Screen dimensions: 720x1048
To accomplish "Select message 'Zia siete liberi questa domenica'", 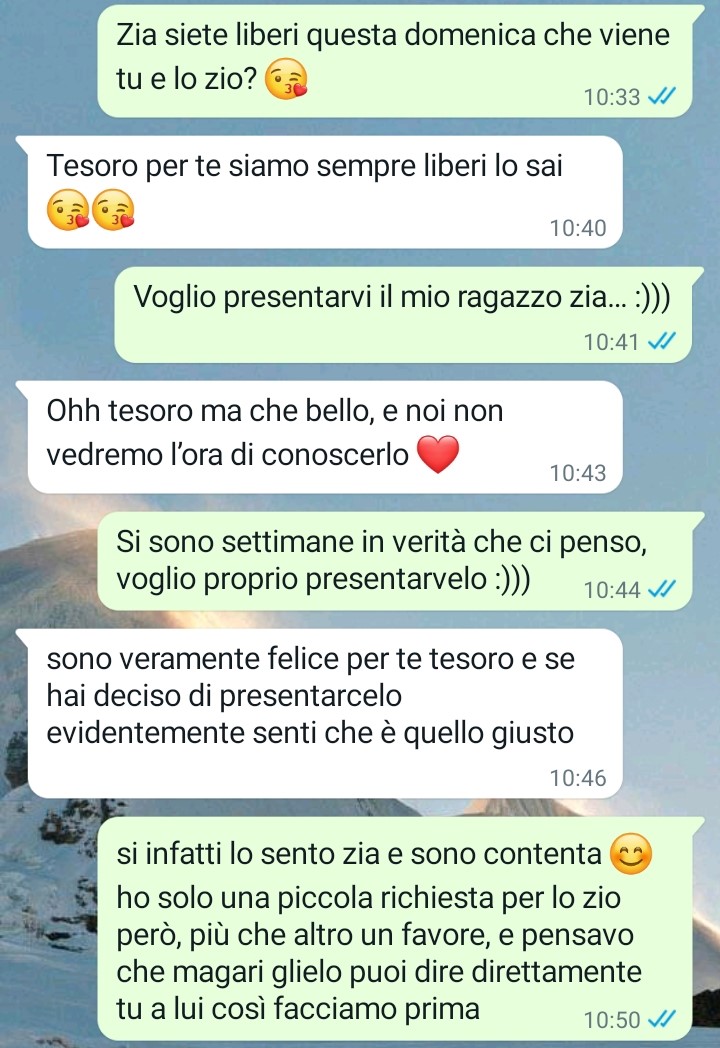I will click(x=395, y=61).
